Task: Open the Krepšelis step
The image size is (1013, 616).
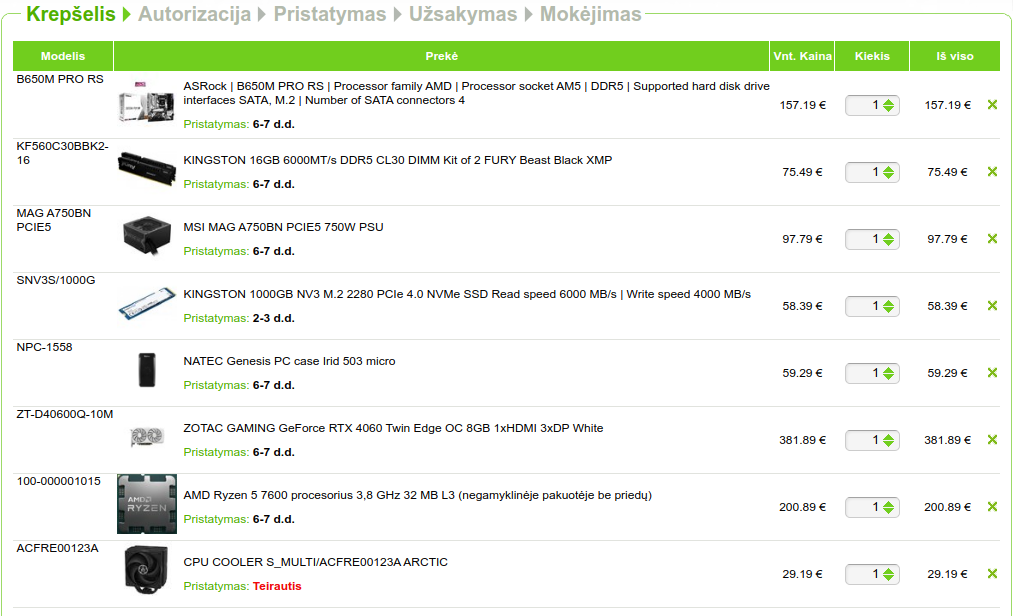Action: (x=70, y=14)
